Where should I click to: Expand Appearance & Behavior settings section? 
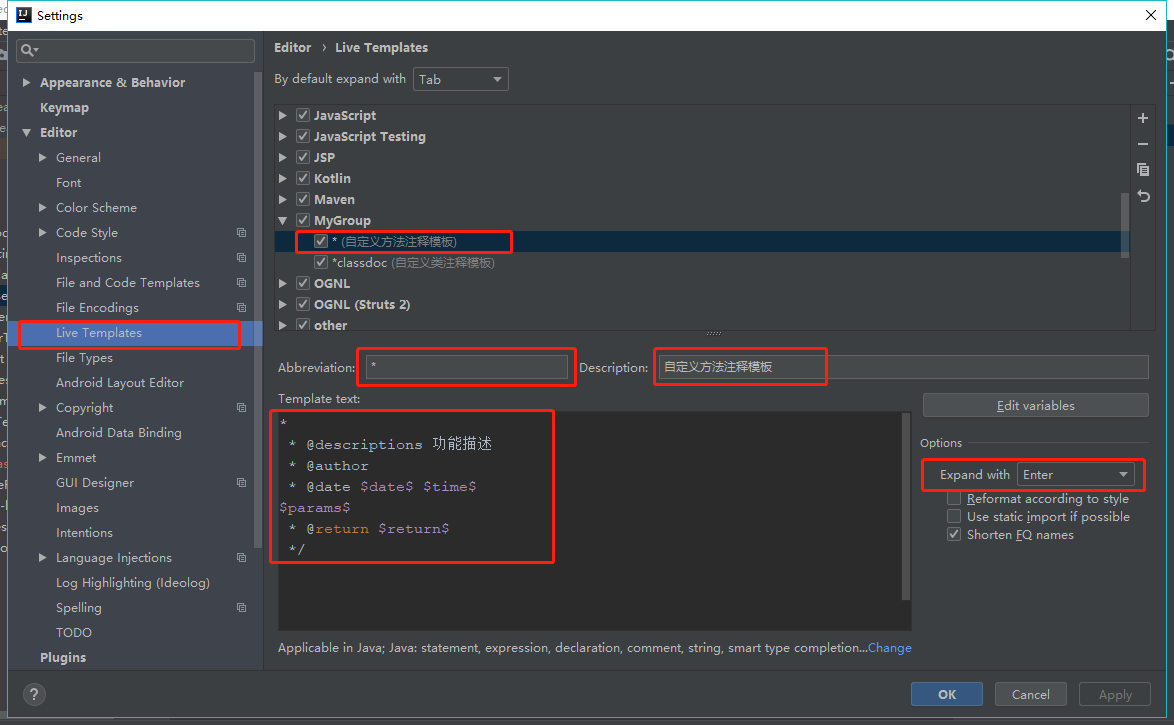tap(26, 82)
